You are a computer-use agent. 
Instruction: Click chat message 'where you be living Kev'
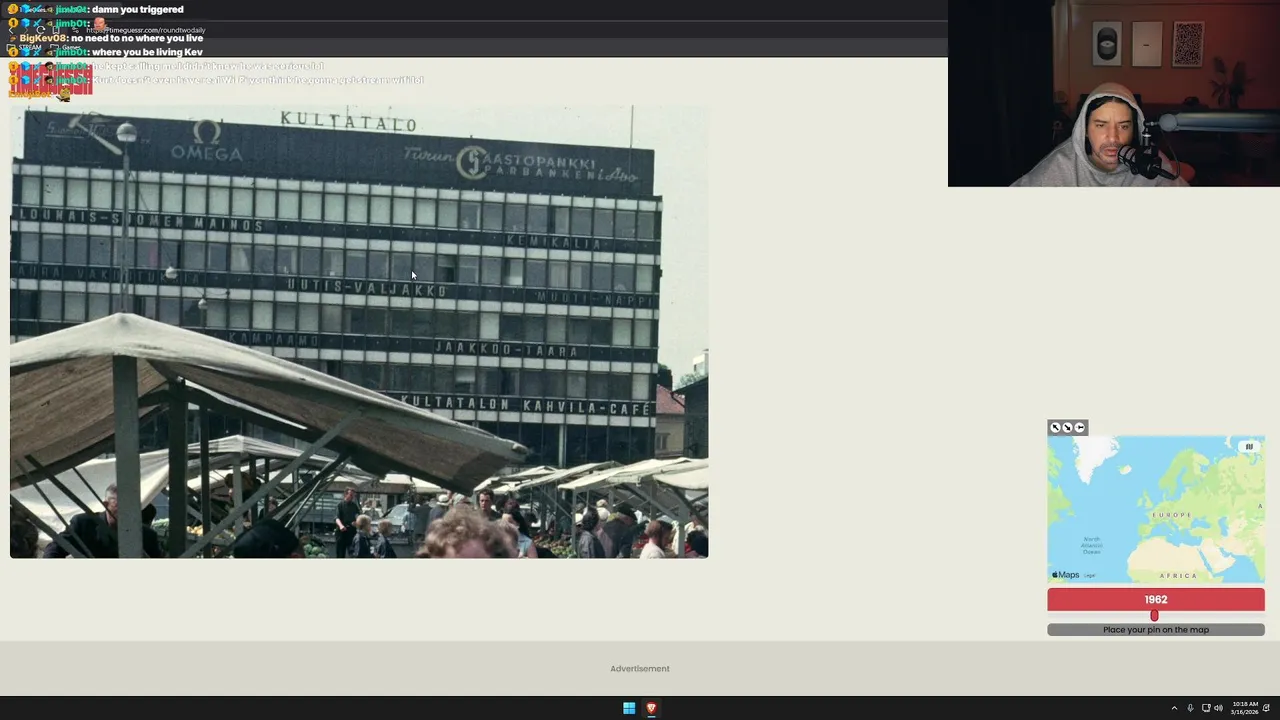(147, 52)
